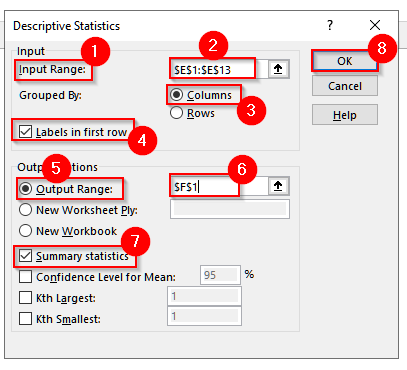Viewport: 407px width, 370px height.
Task: Click the OK button
Action: click(345, 61)
